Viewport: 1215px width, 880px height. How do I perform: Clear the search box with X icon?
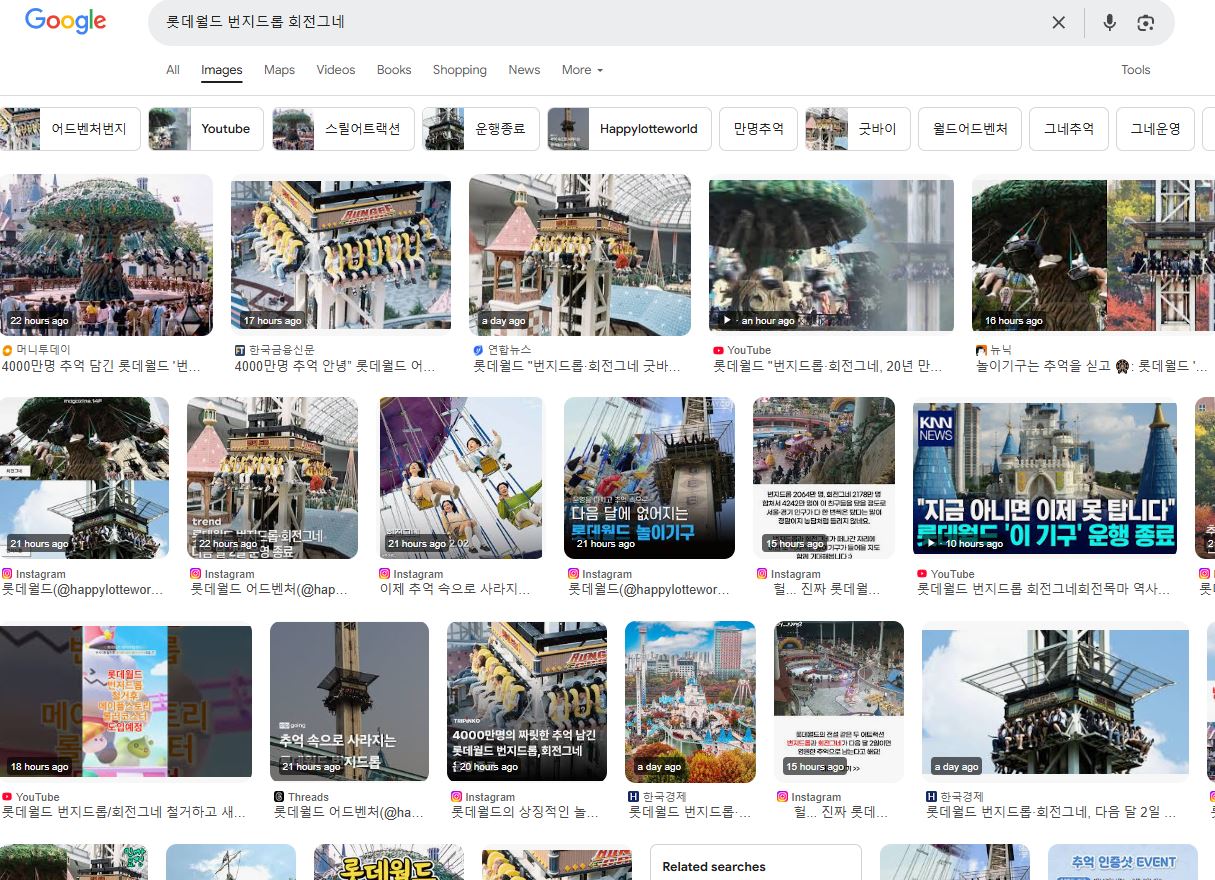pos(1058,22)
